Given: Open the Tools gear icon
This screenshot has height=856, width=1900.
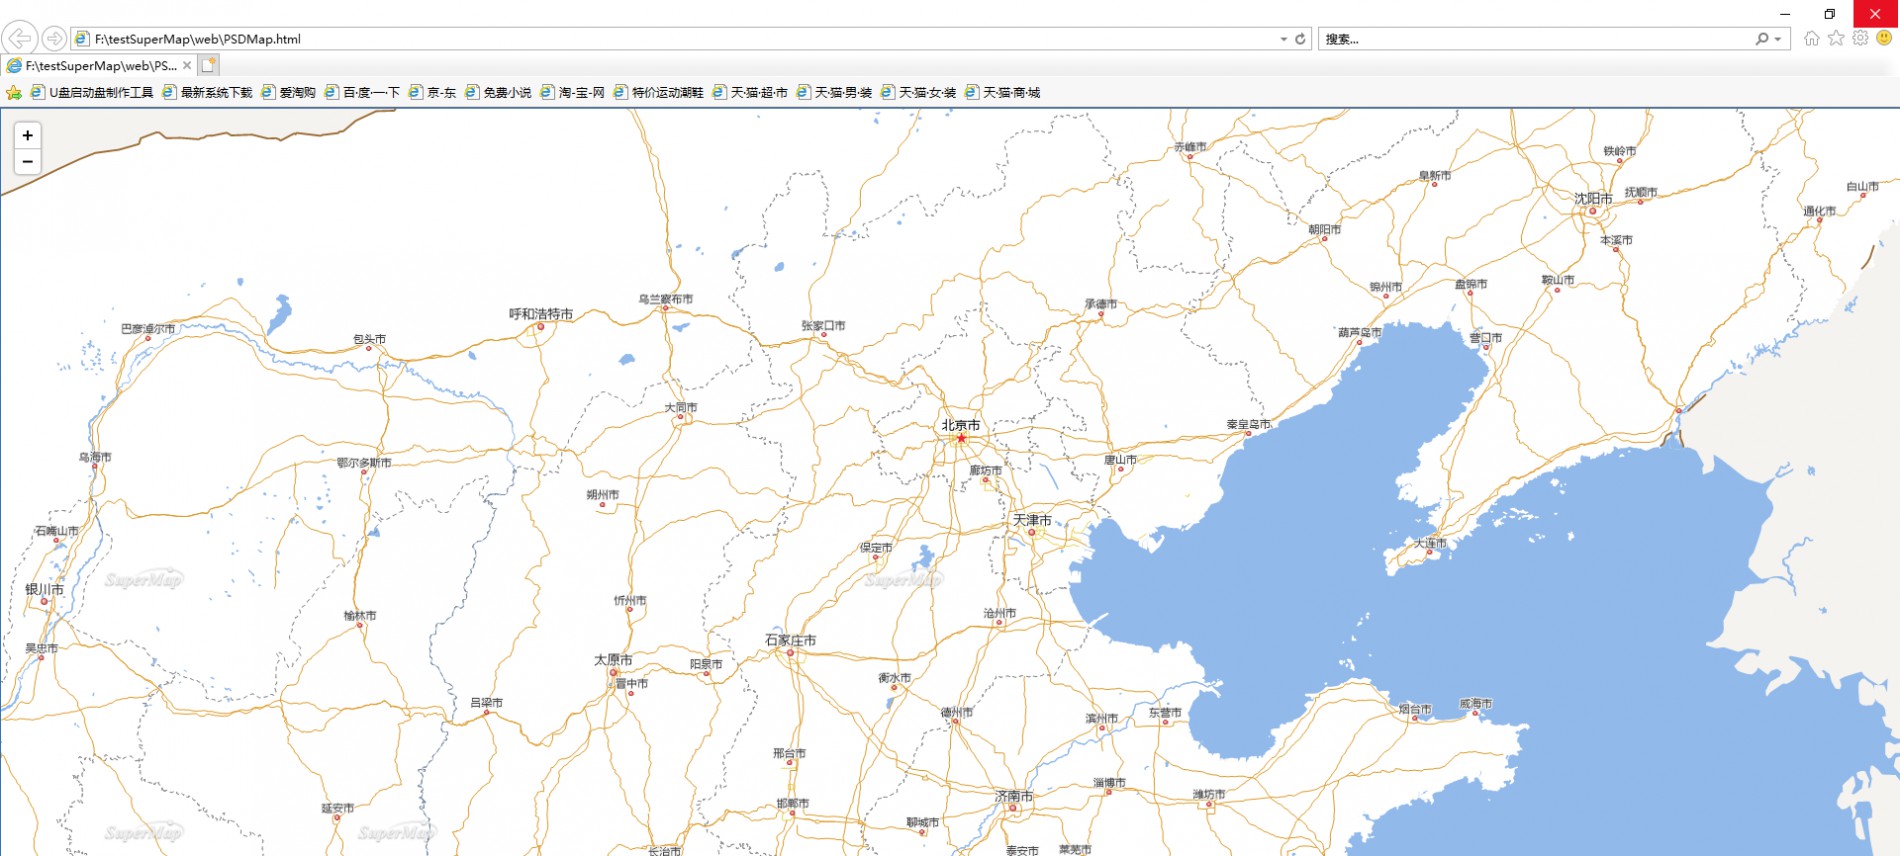Looking at the screenshot, I should pyautogui.click(x=1860, y=38).
